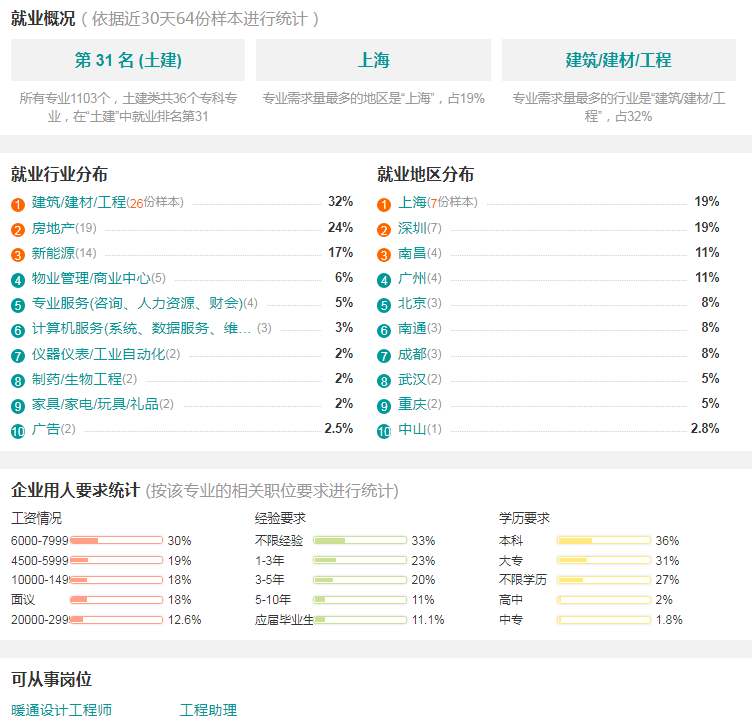Click the 本科 education requirement bar

[604, 540]
